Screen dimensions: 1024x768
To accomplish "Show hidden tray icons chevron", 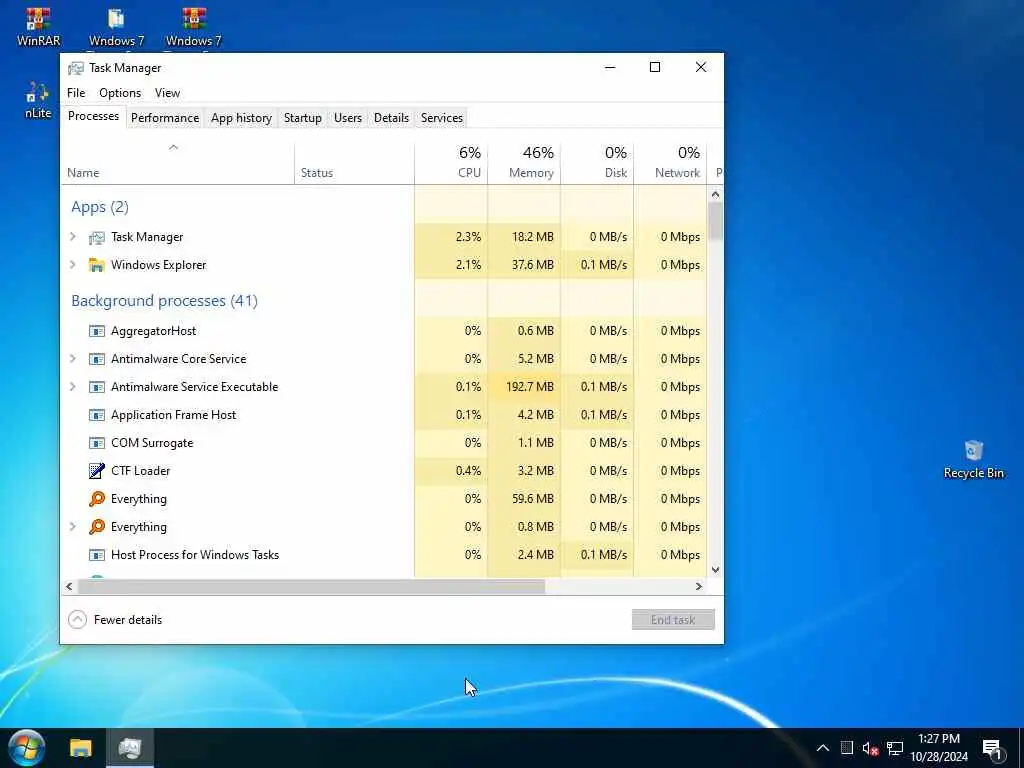I will coord(823,748).
